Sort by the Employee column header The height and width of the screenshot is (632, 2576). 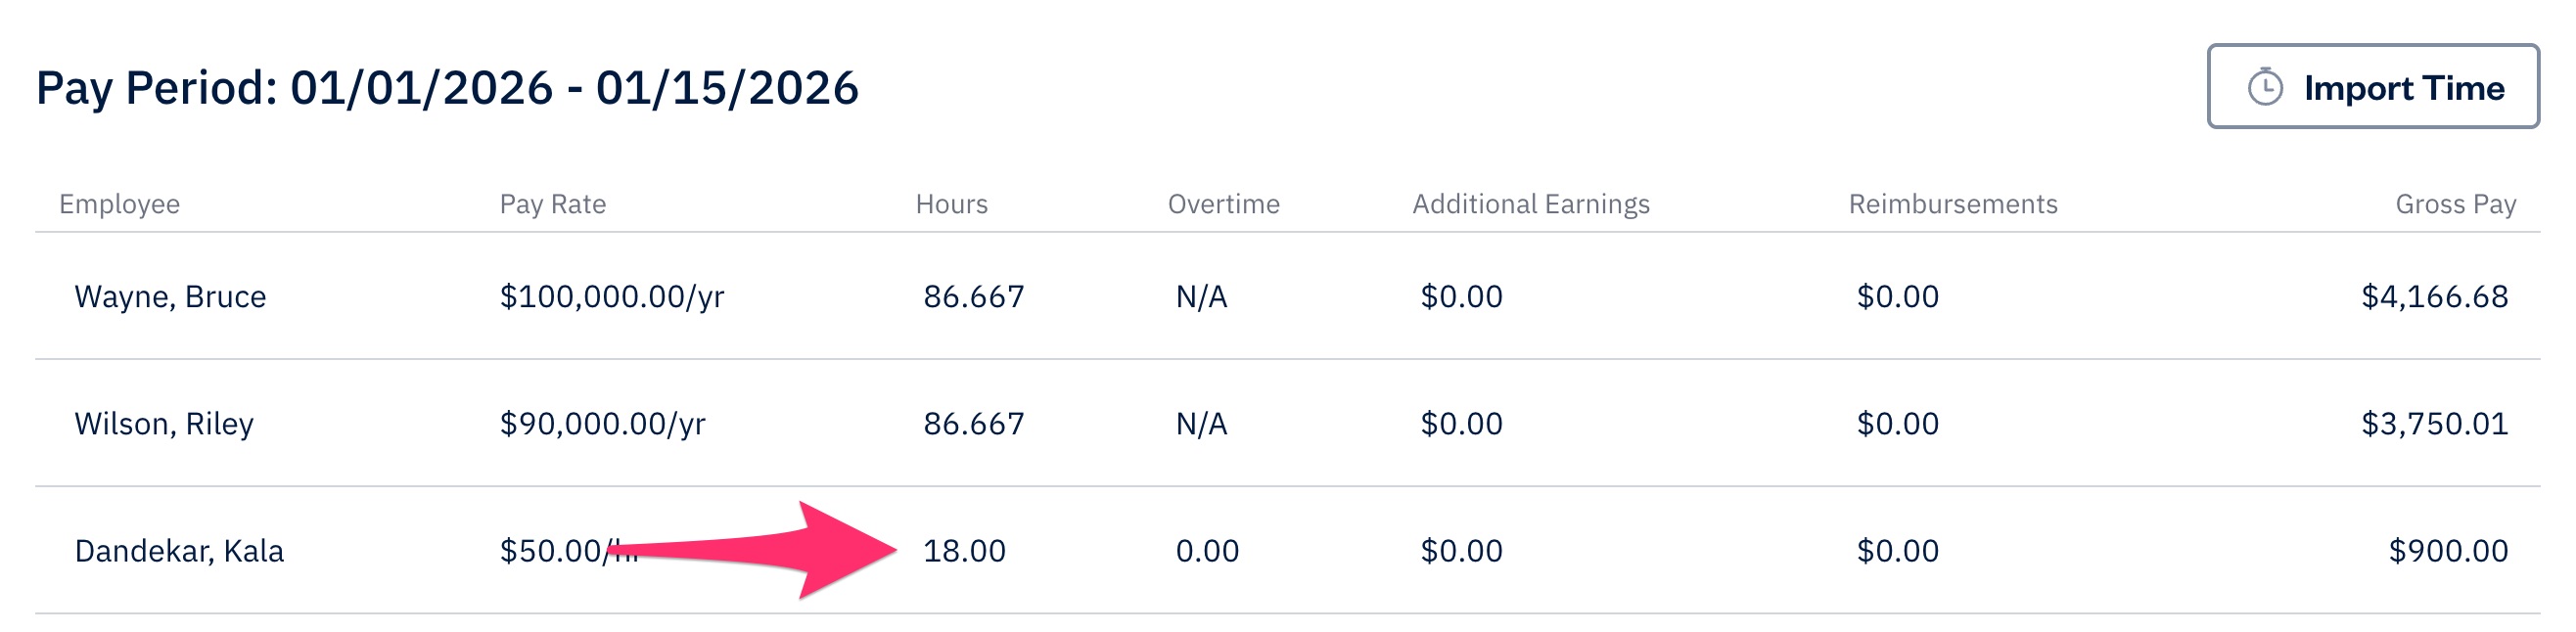click(119, 205)
